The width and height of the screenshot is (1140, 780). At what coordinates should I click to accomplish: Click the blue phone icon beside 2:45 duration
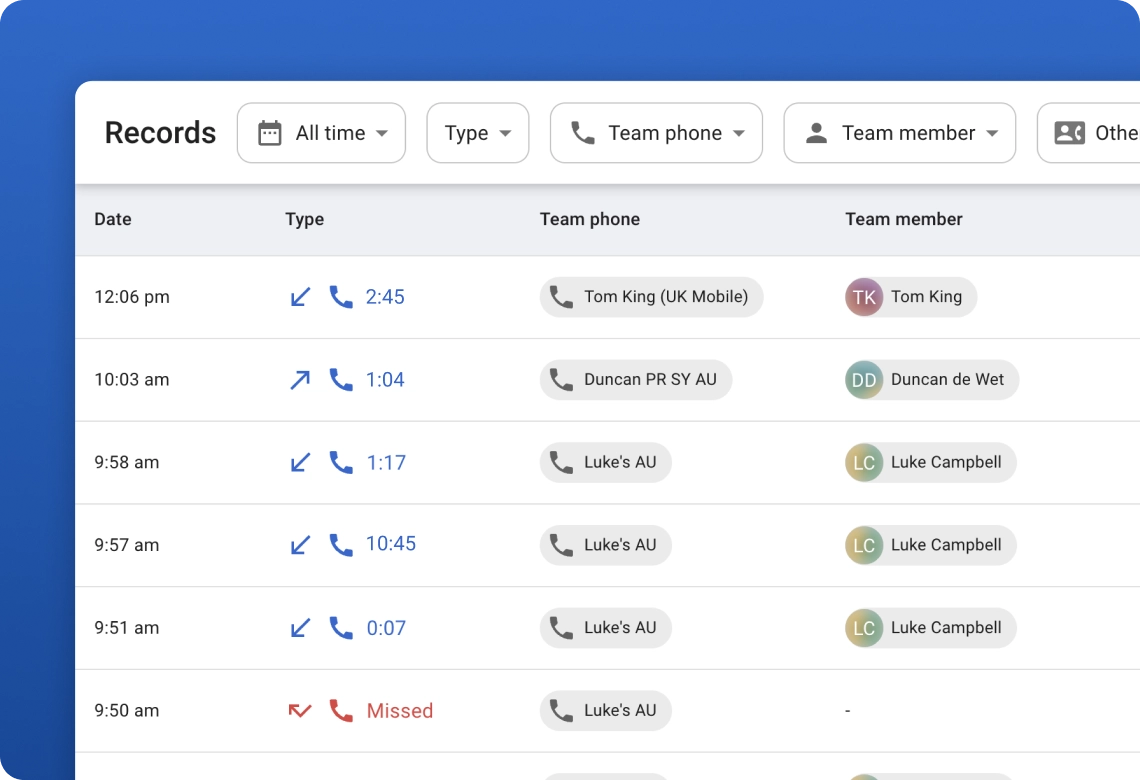tap(341, 297)
